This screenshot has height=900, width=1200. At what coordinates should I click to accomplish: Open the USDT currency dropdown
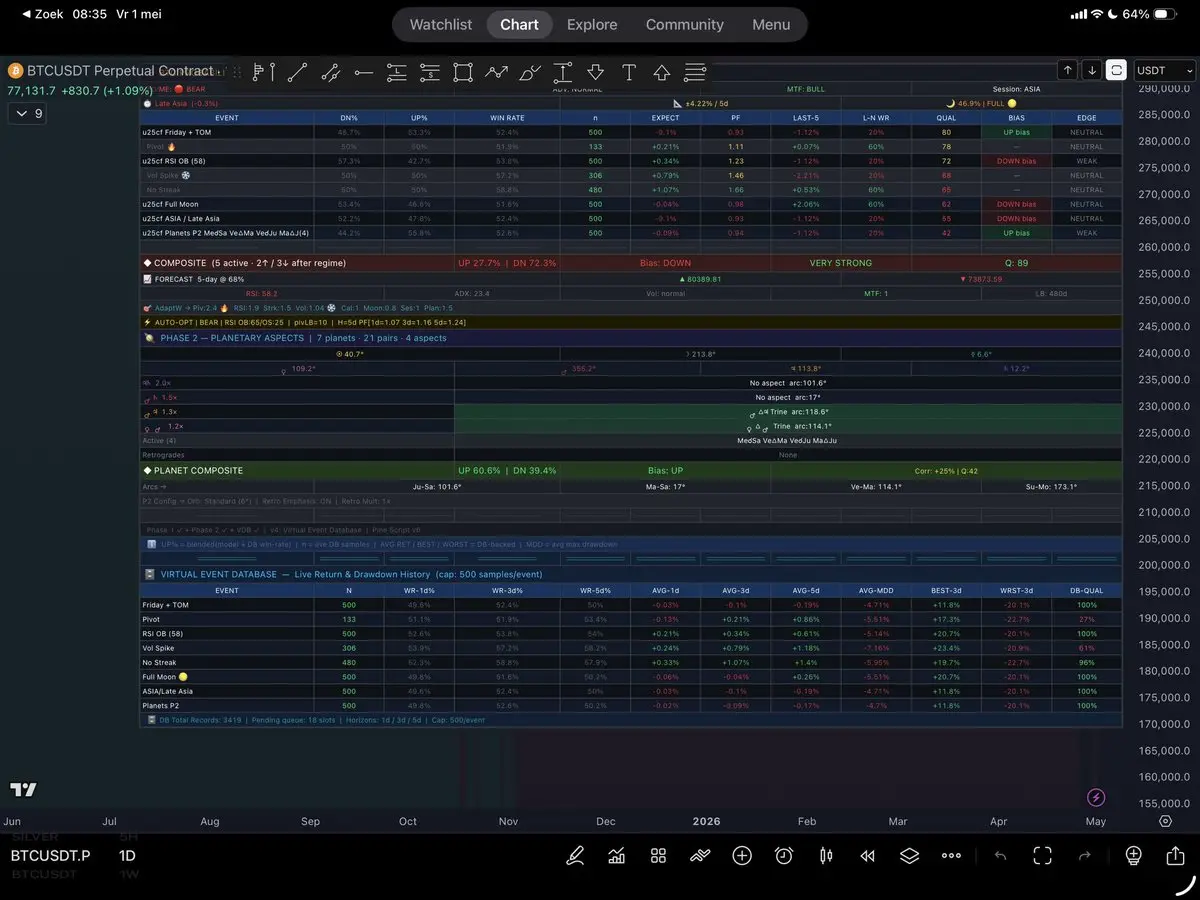tap(1164, 70)
